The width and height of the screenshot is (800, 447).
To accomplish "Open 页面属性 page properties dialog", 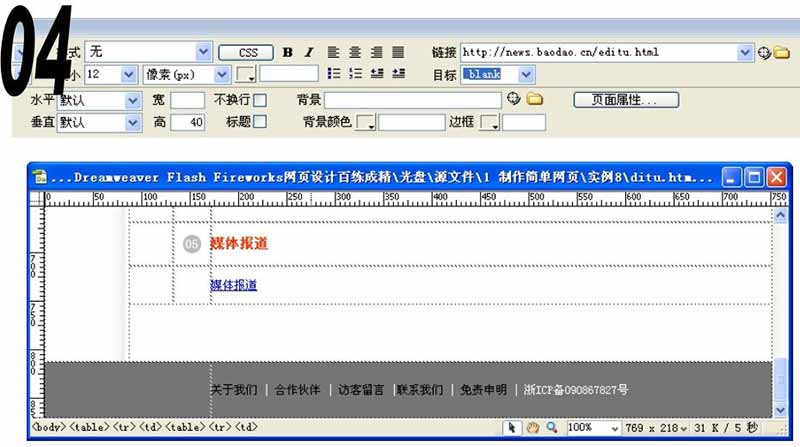I will [x=626, y=100].
